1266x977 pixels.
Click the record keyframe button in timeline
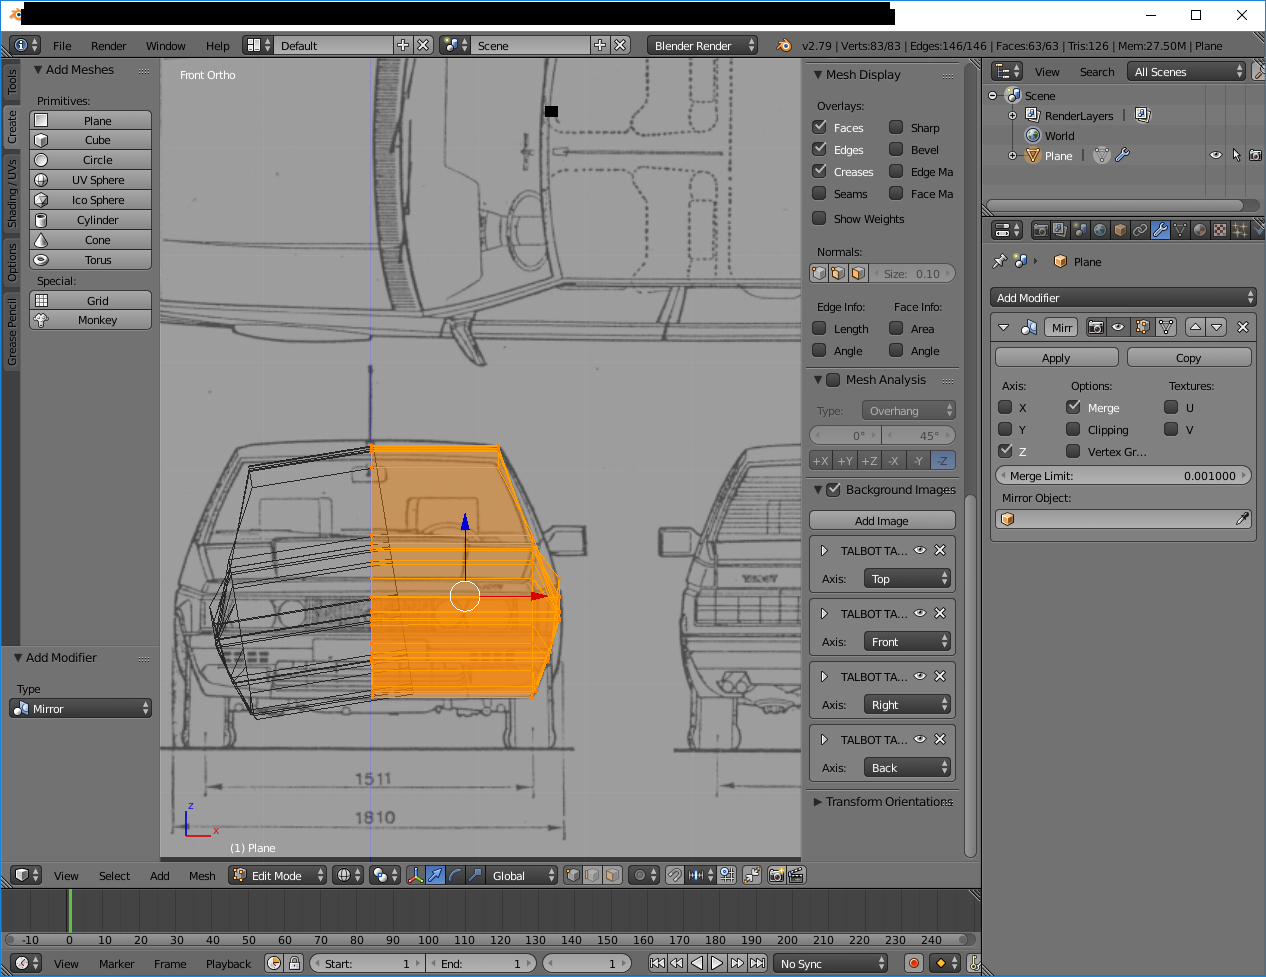[913, 963]
